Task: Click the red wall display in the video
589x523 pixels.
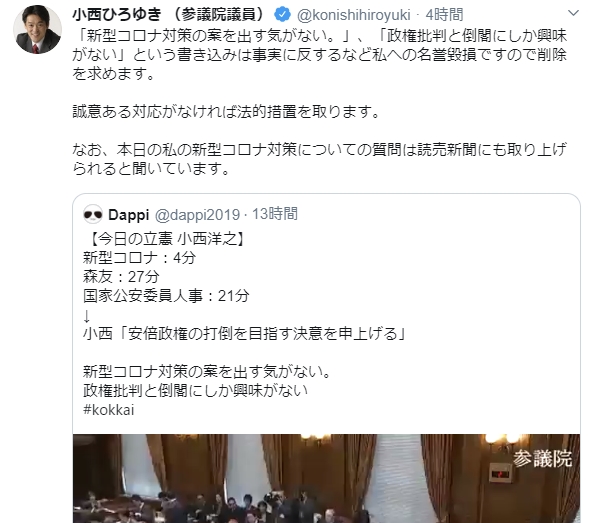Action: click(501, 473)
